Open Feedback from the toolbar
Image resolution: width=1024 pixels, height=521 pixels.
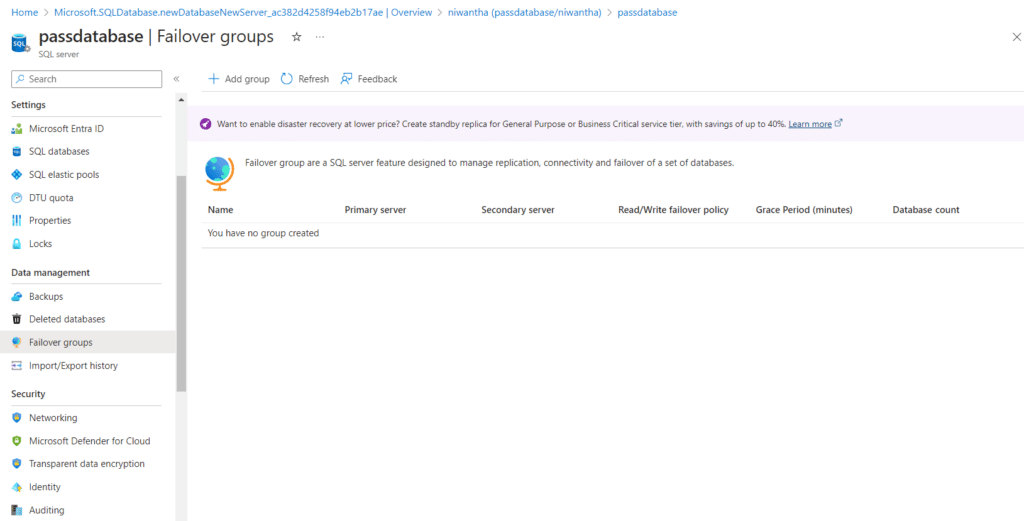click(368, 79)
